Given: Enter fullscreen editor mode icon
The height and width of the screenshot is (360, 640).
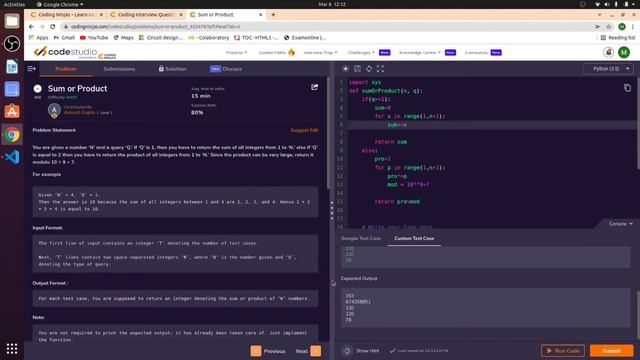Looking at the screenshot, I should 380,69.
